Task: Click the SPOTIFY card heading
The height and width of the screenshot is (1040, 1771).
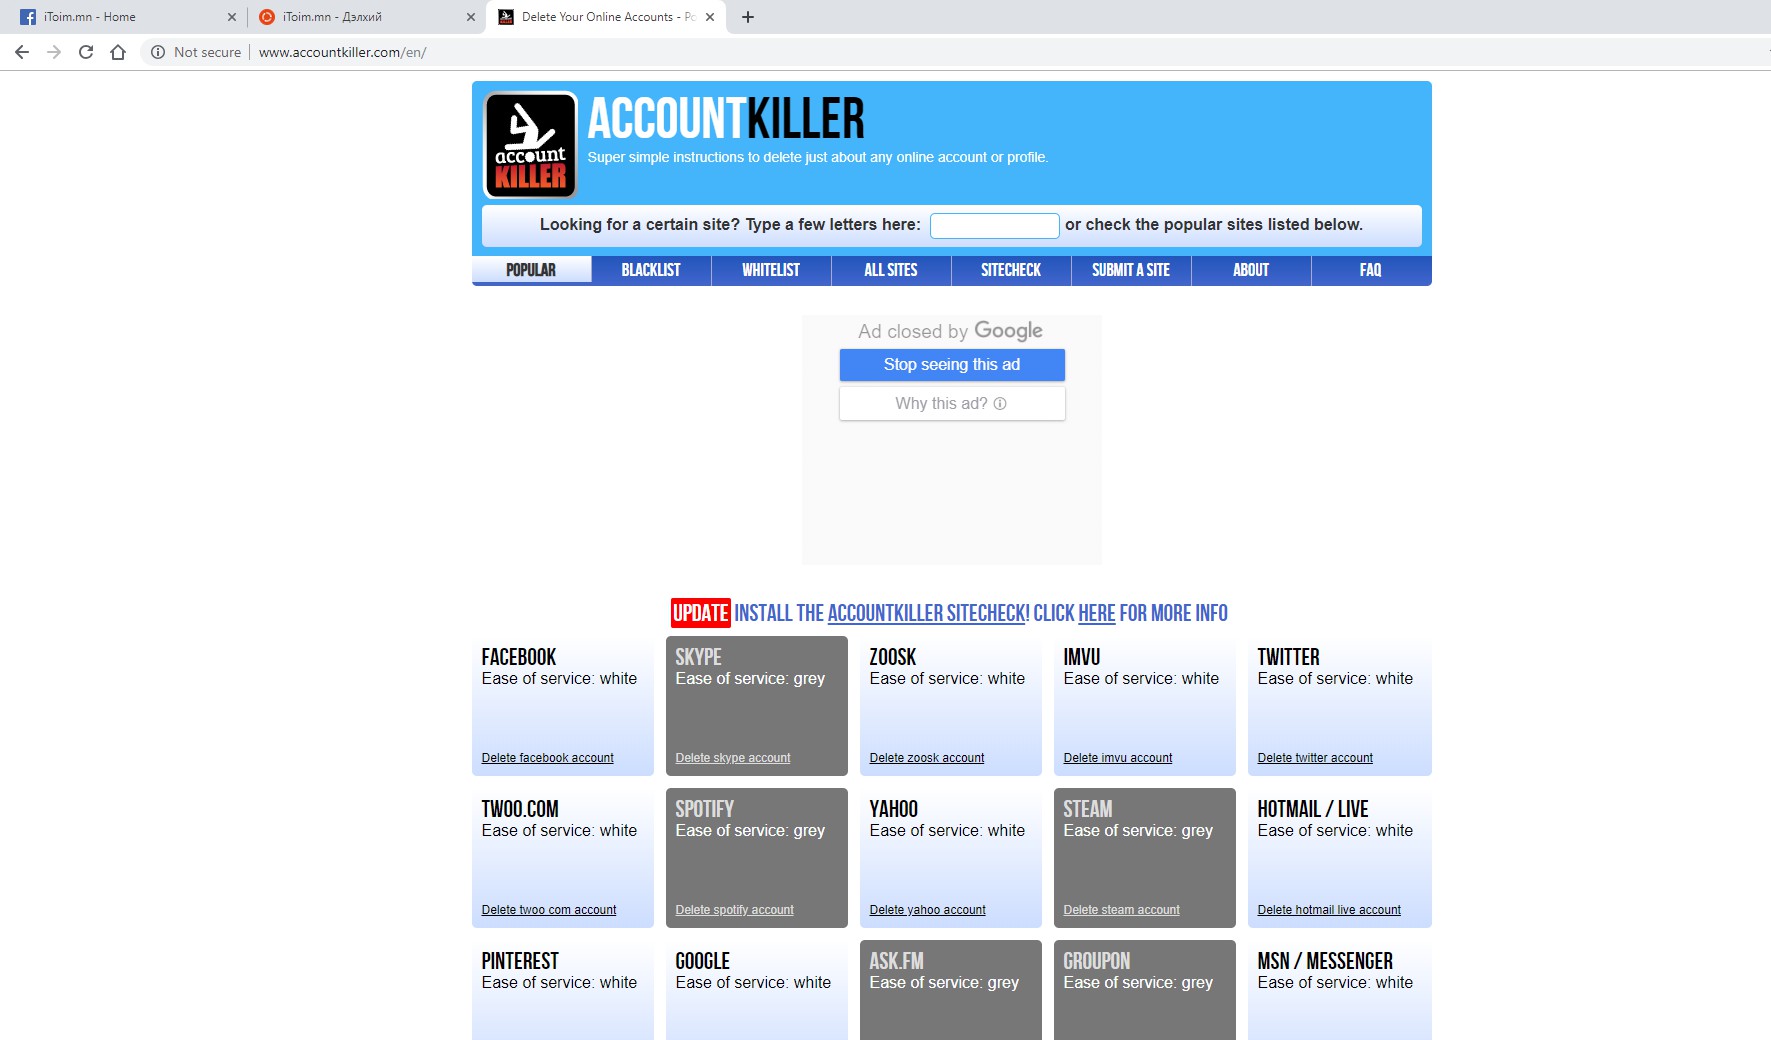Action: pyautogui.click(x=704, y=809)
